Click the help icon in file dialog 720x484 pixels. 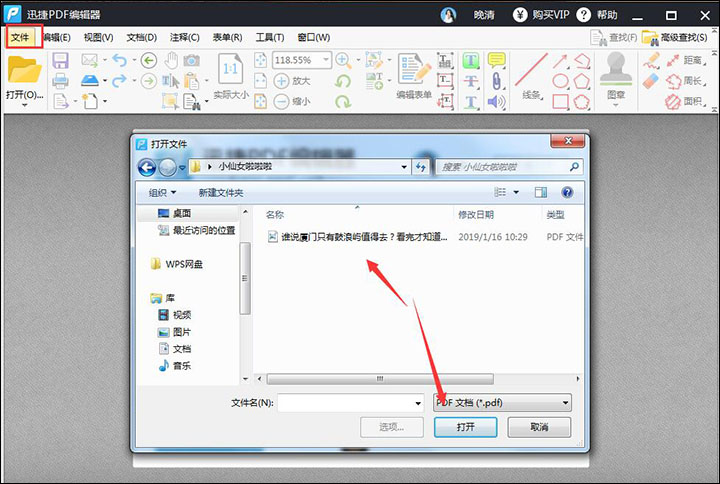pyautogui.click(x=567, y=192)
